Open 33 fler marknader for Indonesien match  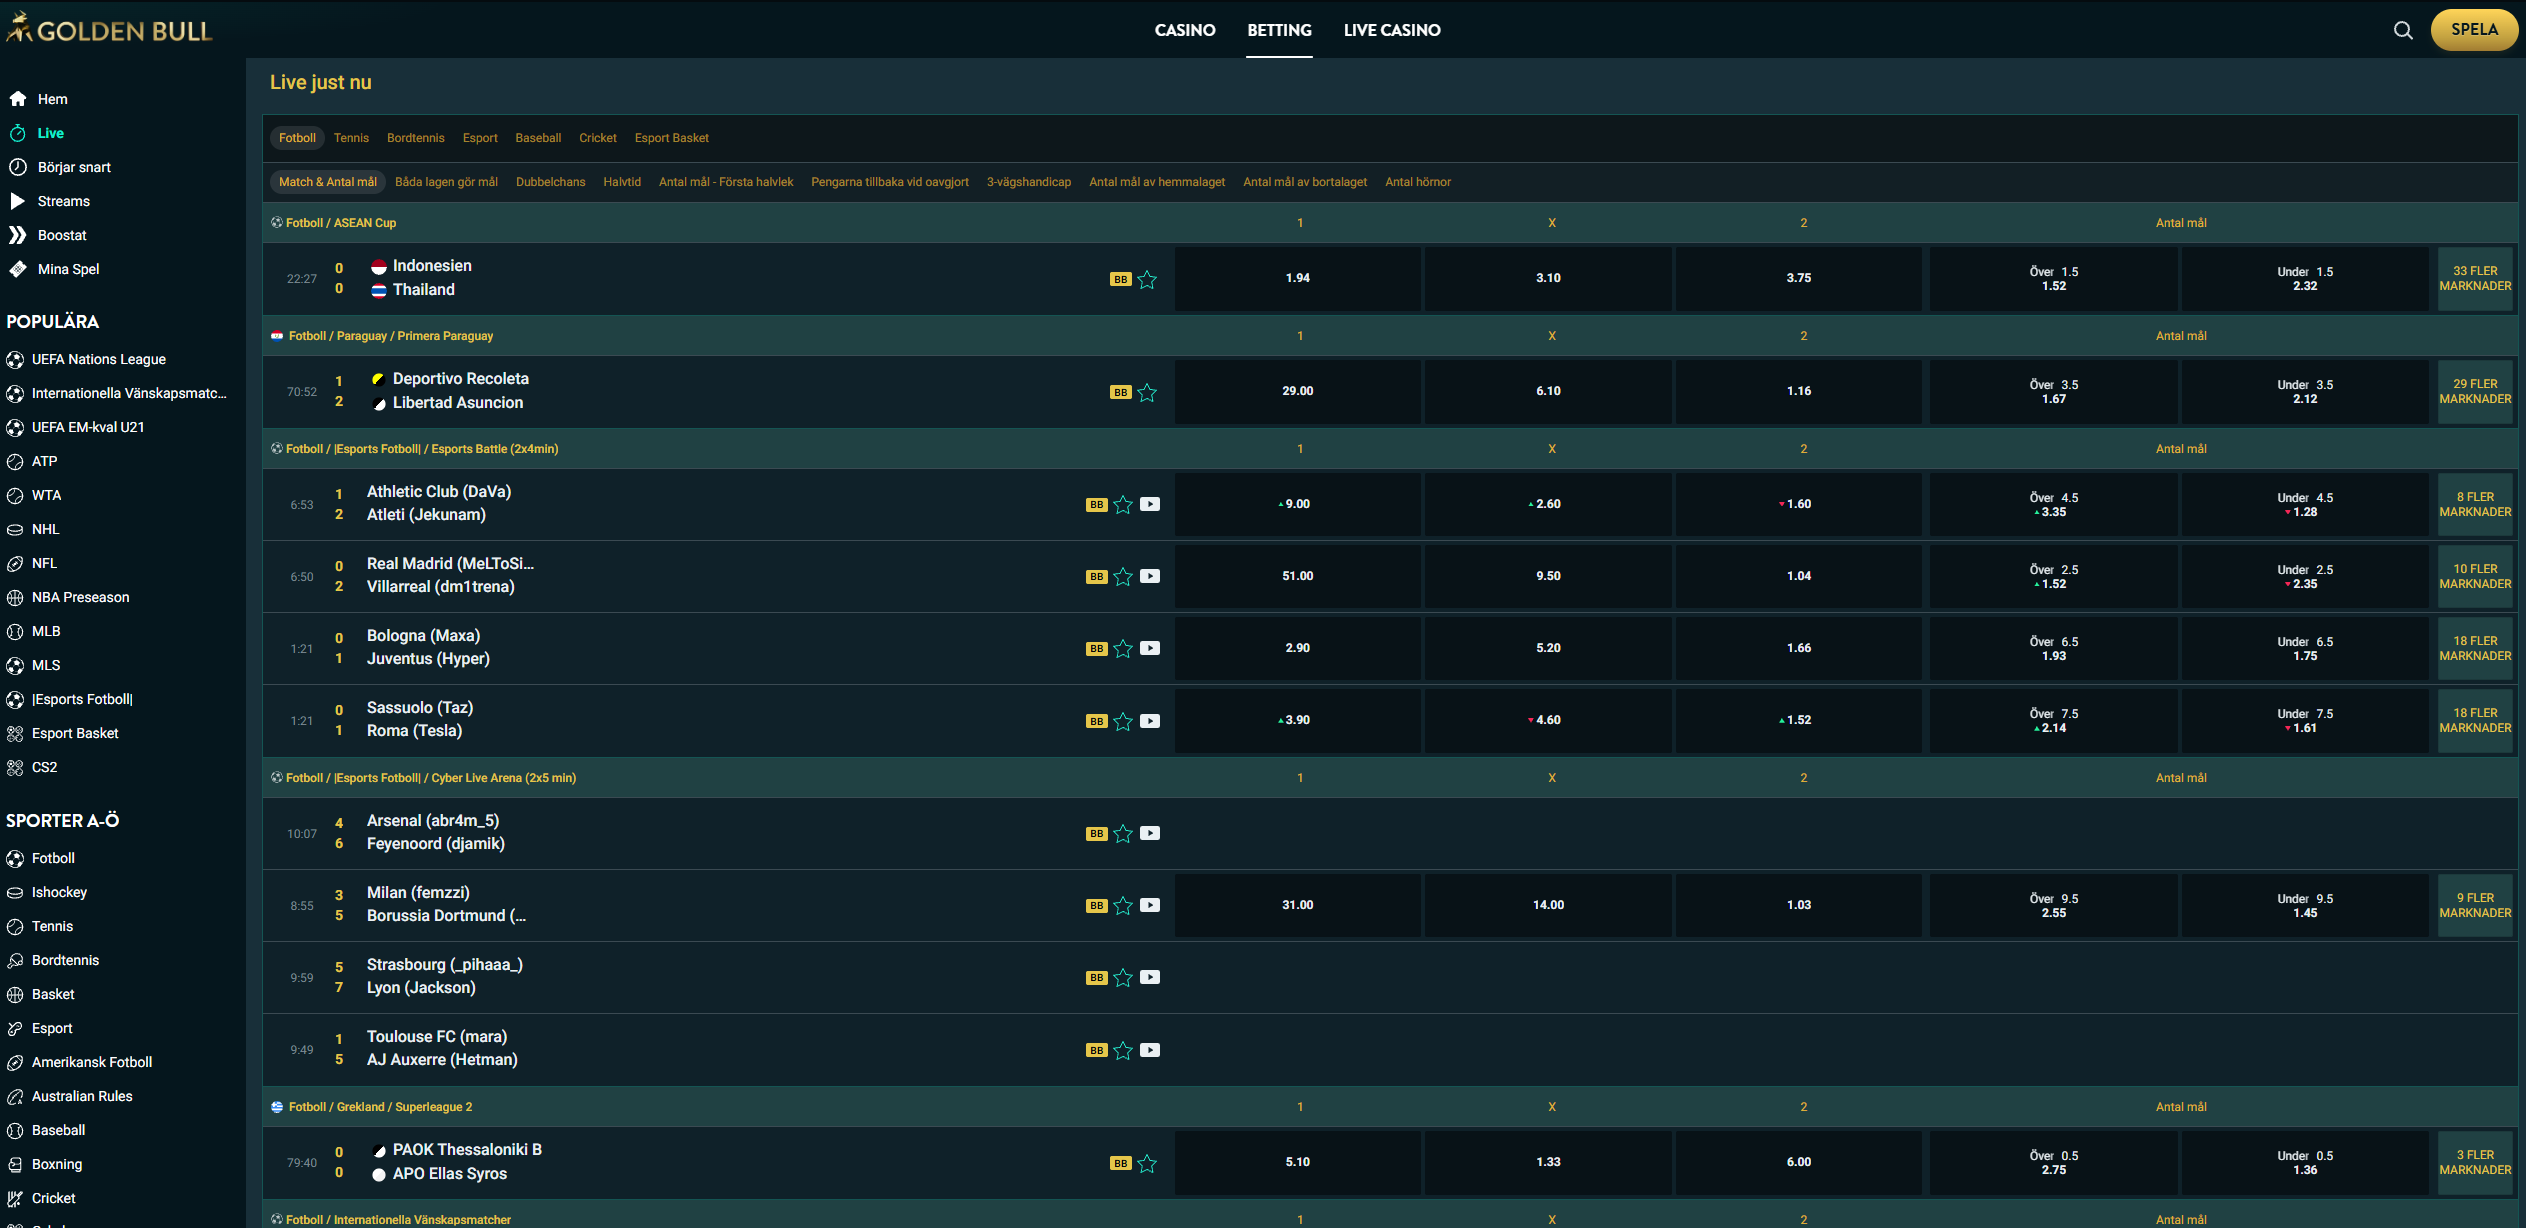tap(2475, 279)
